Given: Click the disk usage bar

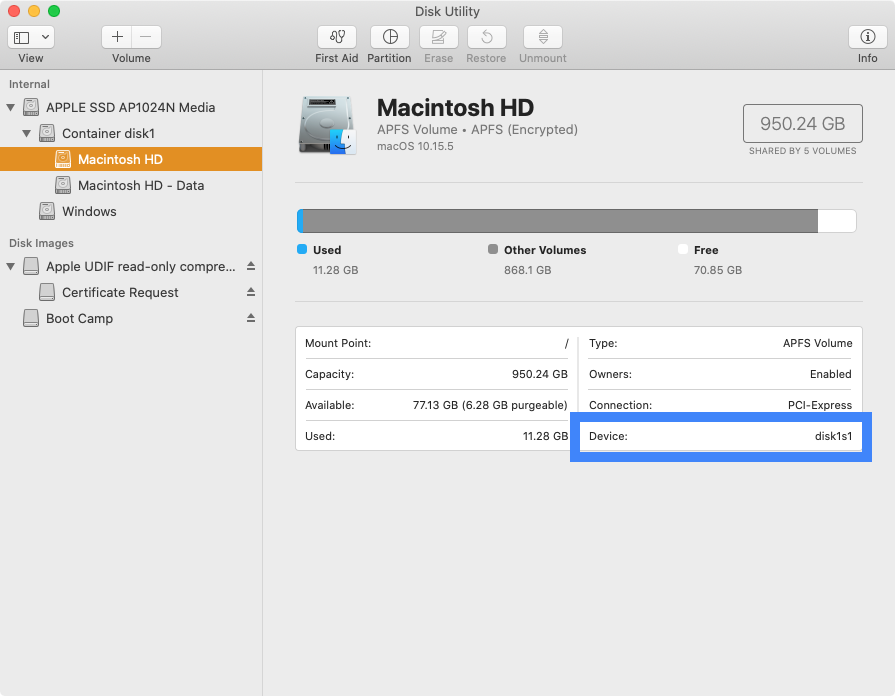Looking at the screenshot, I should coord(576,221).
